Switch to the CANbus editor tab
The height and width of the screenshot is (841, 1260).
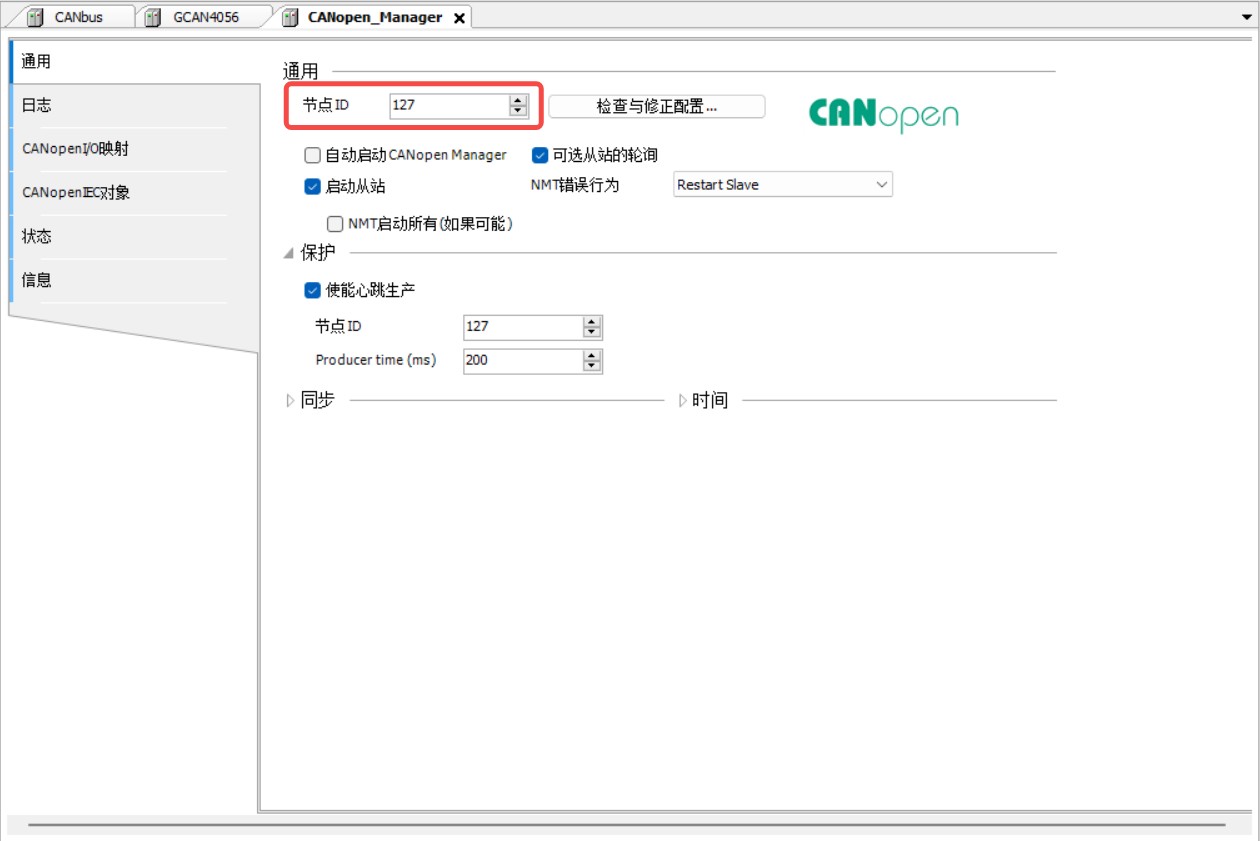[78, 17]
